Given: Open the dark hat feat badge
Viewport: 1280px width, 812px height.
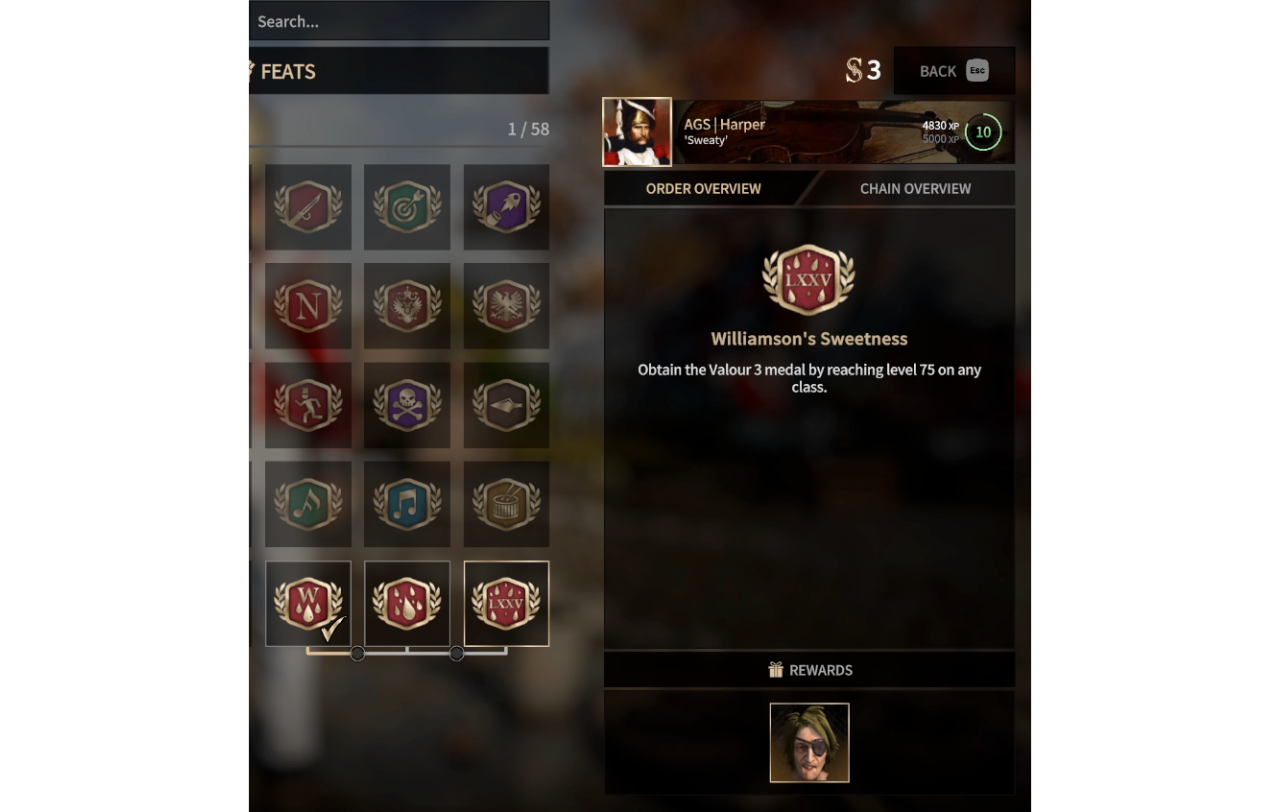Looking at the screenshot, I should click(x=506, y=405).
